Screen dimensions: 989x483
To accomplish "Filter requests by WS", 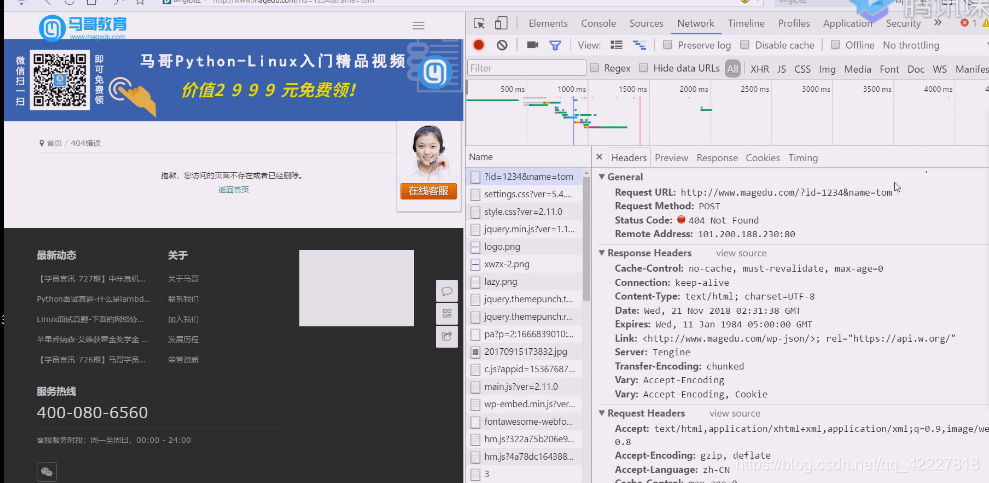I will [x=940, y=69].
